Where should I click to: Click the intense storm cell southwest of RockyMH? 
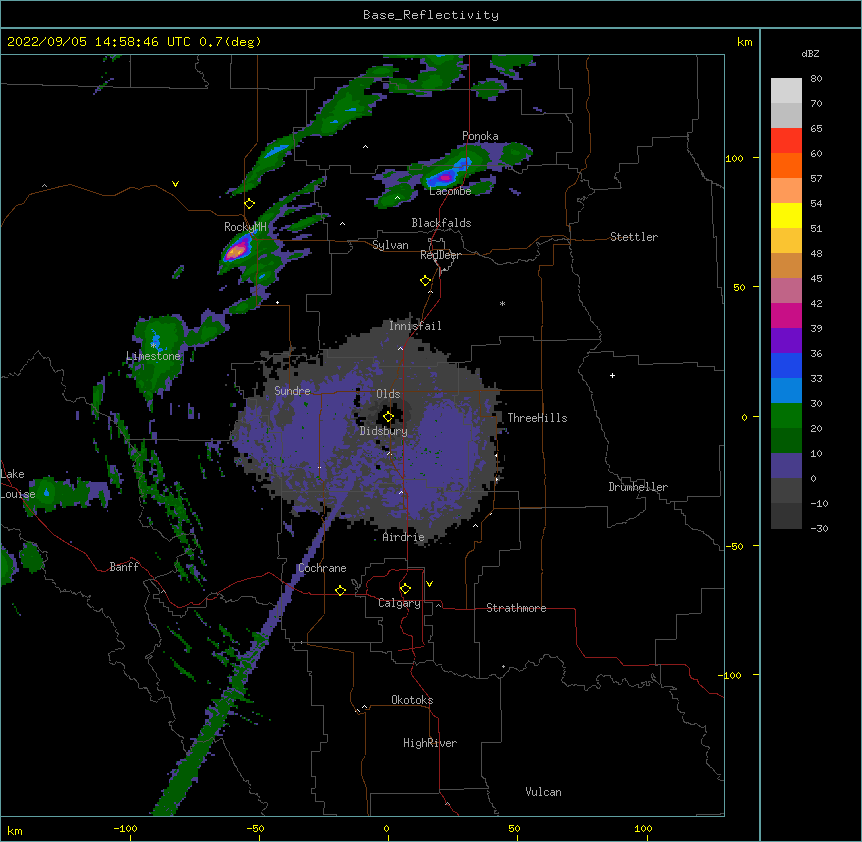236,252
